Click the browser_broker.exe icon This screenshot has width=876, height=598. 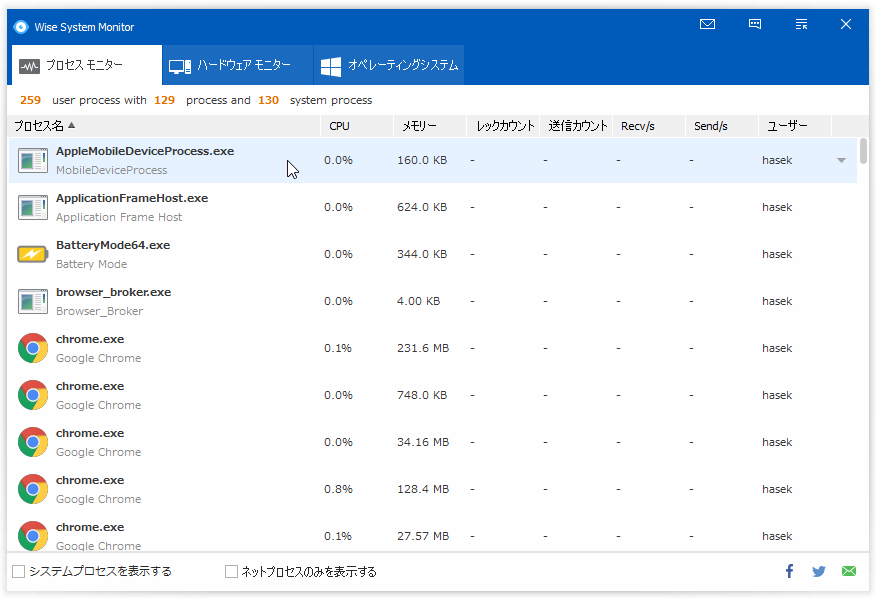pyautogui.click(x=33, y=301)
